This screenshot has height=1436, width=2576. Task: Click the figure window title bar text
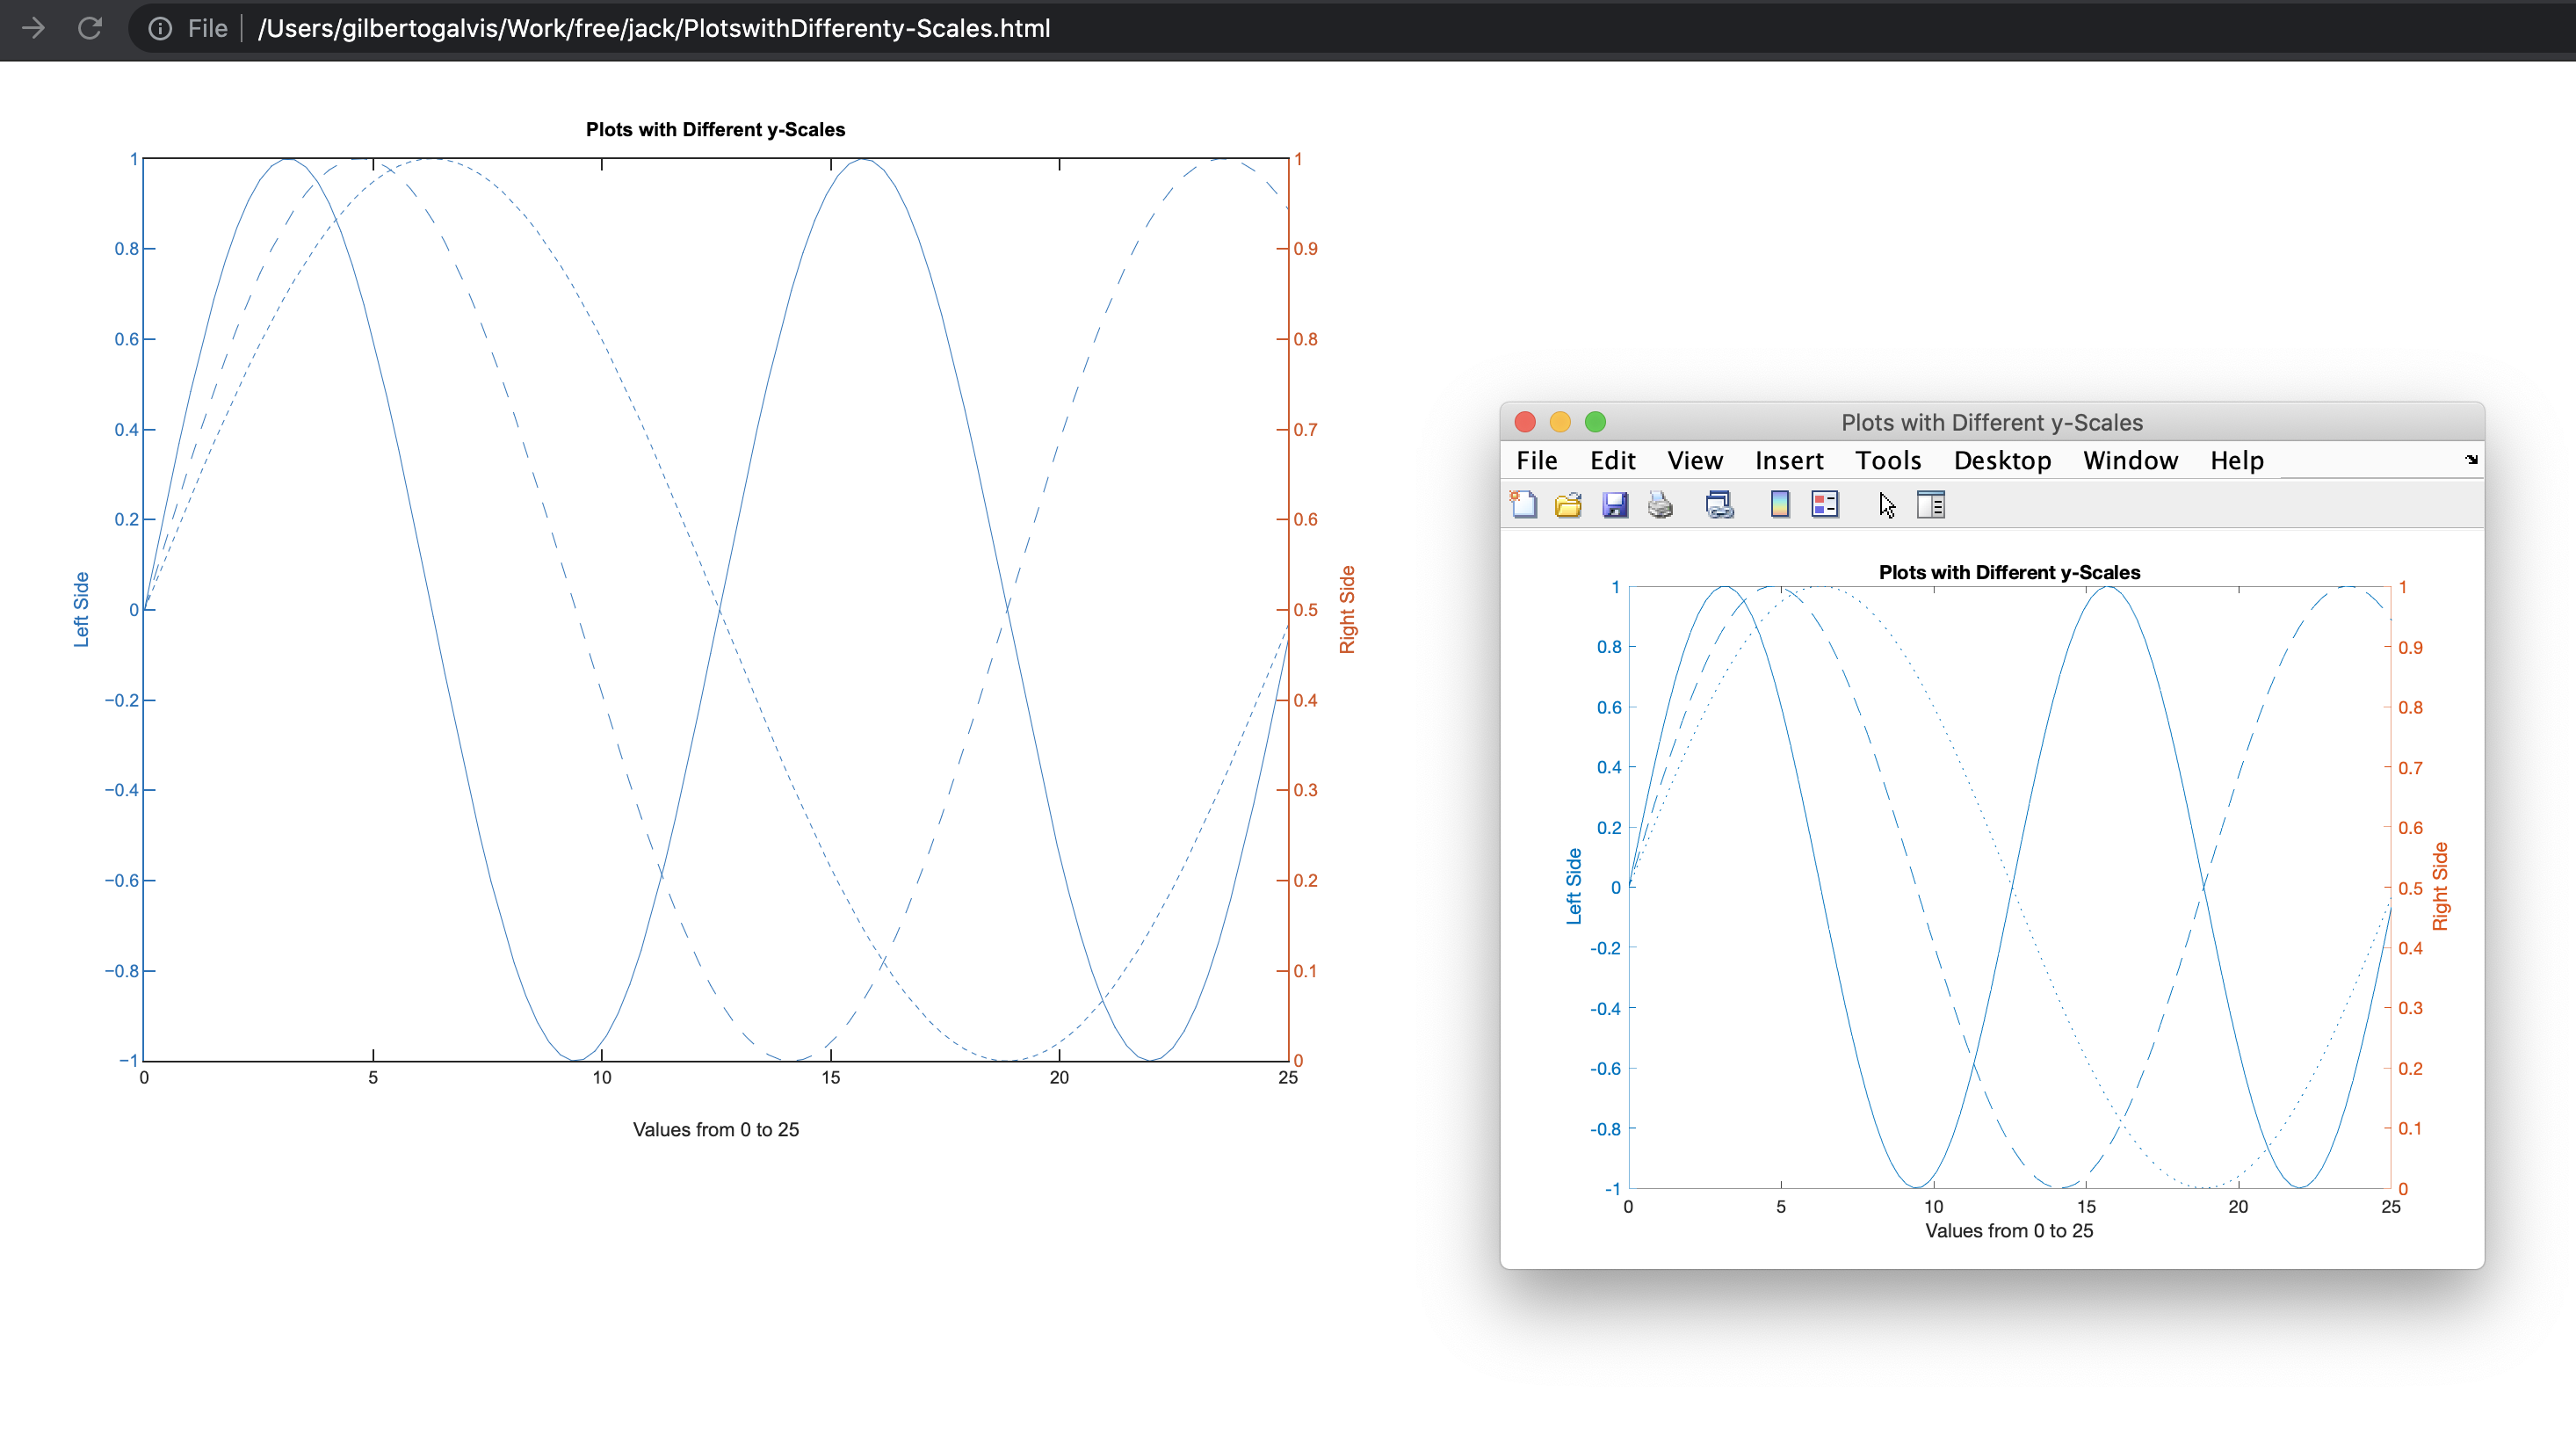click(x=1992, y=423)
